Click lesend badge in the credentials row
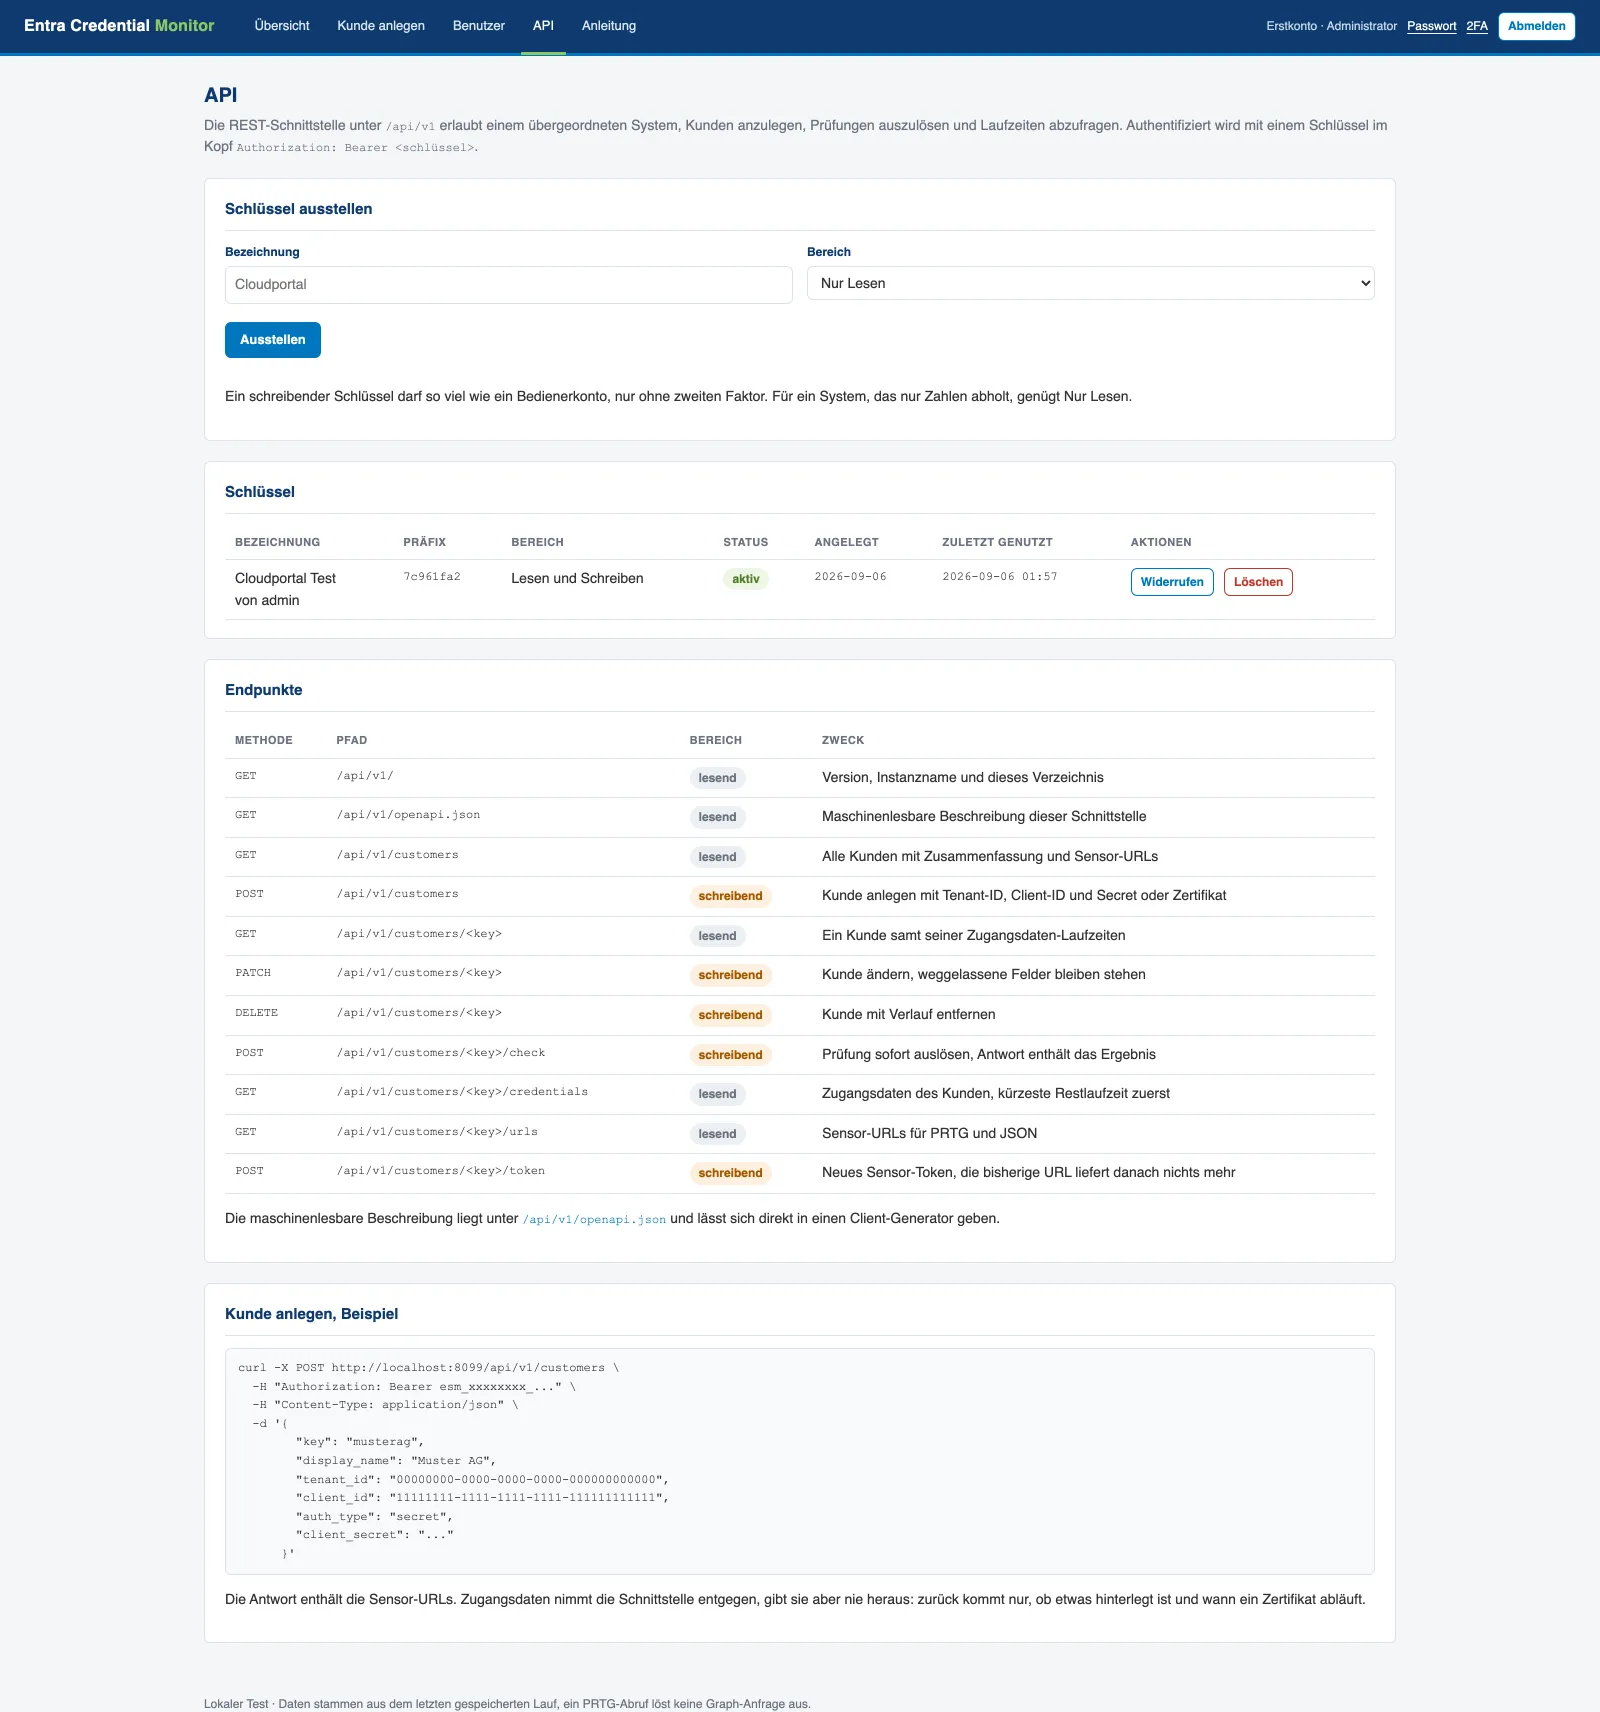1600x1712 pixels. 717,1094
